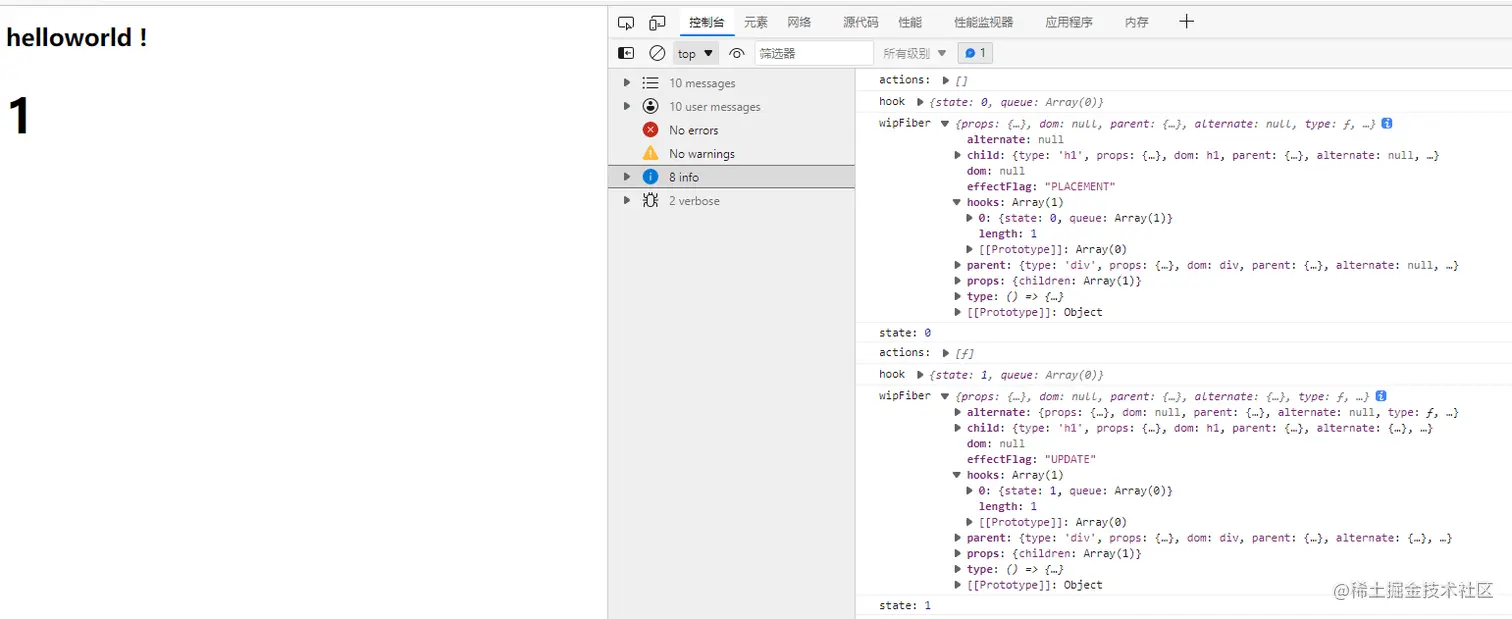Screen dimensions: 1512x619
Task: Expand hook entry 0: {state: 1, queue: Array(0)}
Action: (x=970, y=491)
